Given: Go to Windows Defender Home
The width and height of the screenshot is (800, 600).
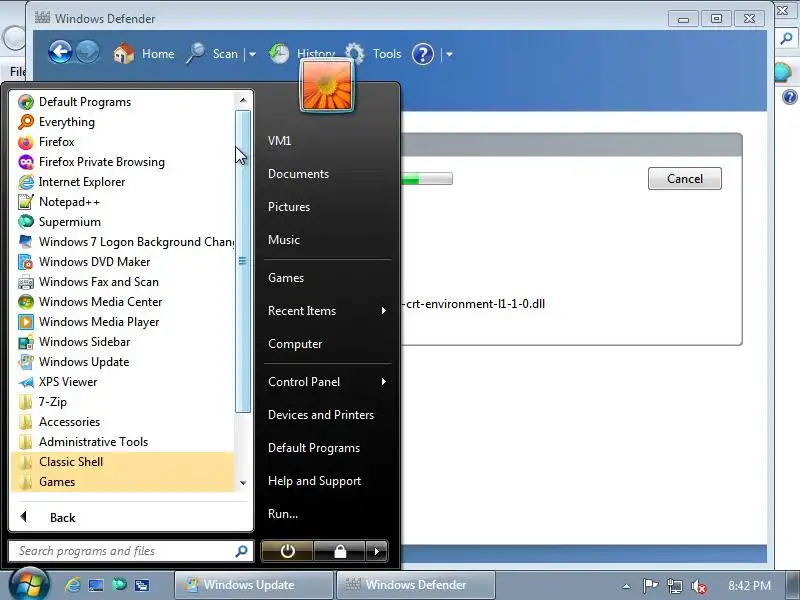Looking at the screenshot, I should point(144,54).
